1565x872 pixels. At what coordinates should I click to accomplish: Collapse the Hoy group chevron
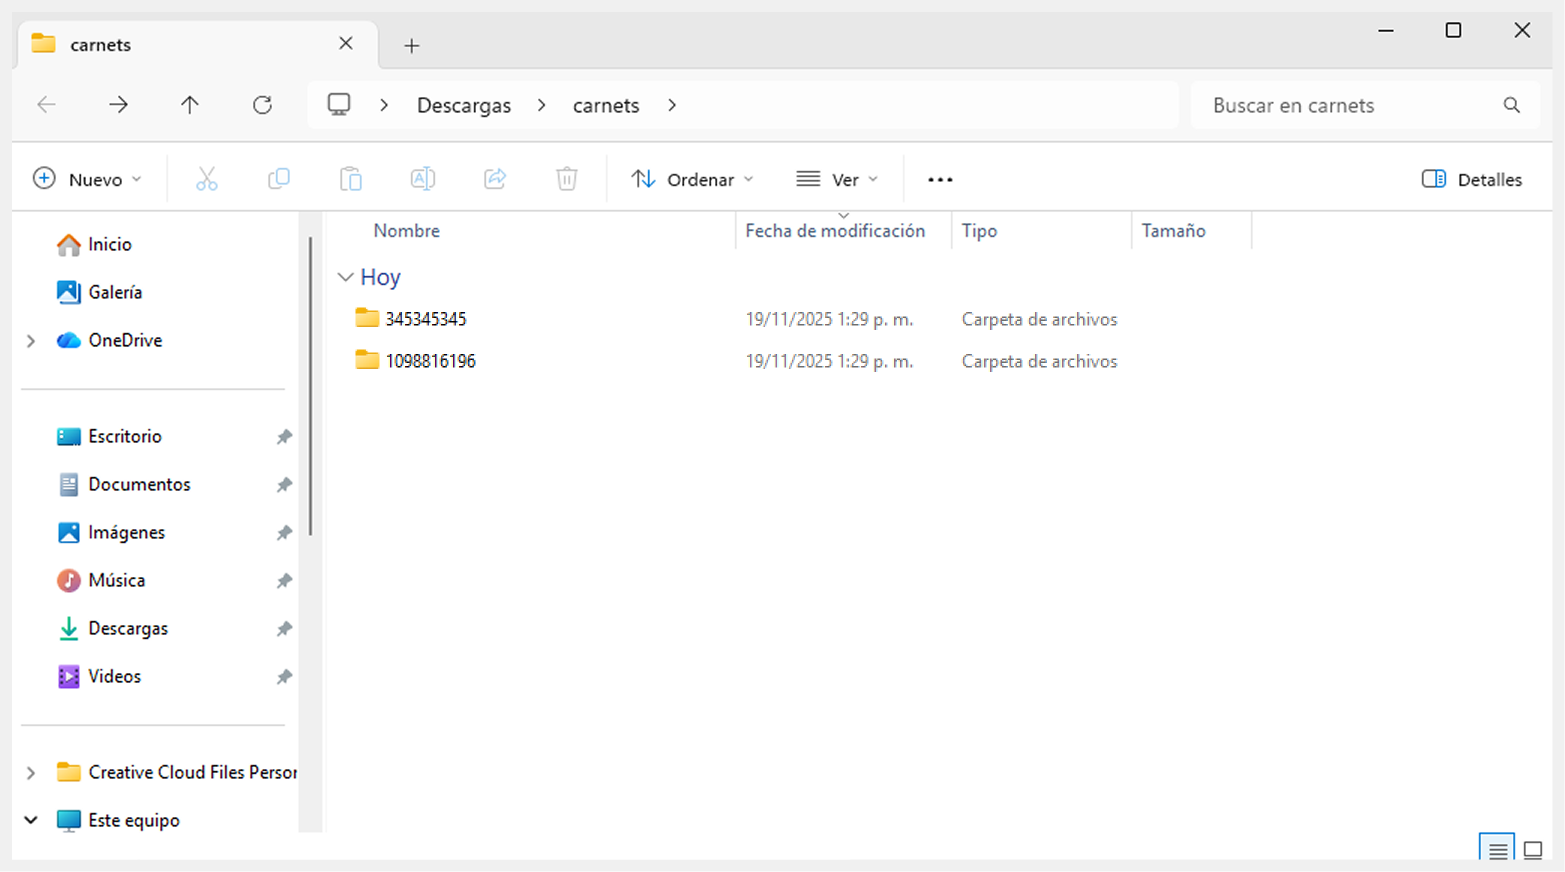[x=346, y=277]
